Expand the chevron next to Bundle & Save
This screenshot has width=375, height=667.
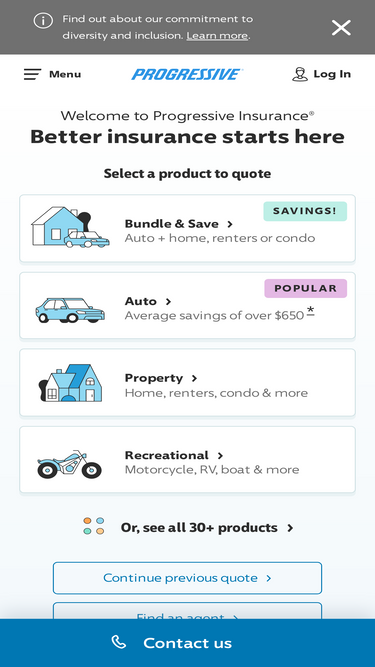tap(230, 224)
